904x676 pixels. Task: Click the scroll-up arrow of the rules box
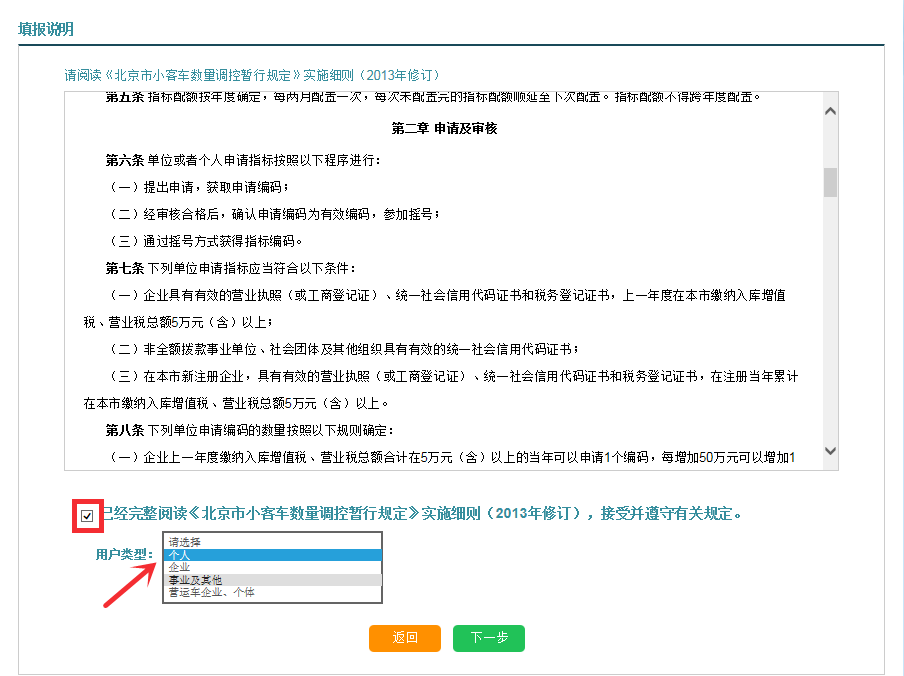pos(829,111)
